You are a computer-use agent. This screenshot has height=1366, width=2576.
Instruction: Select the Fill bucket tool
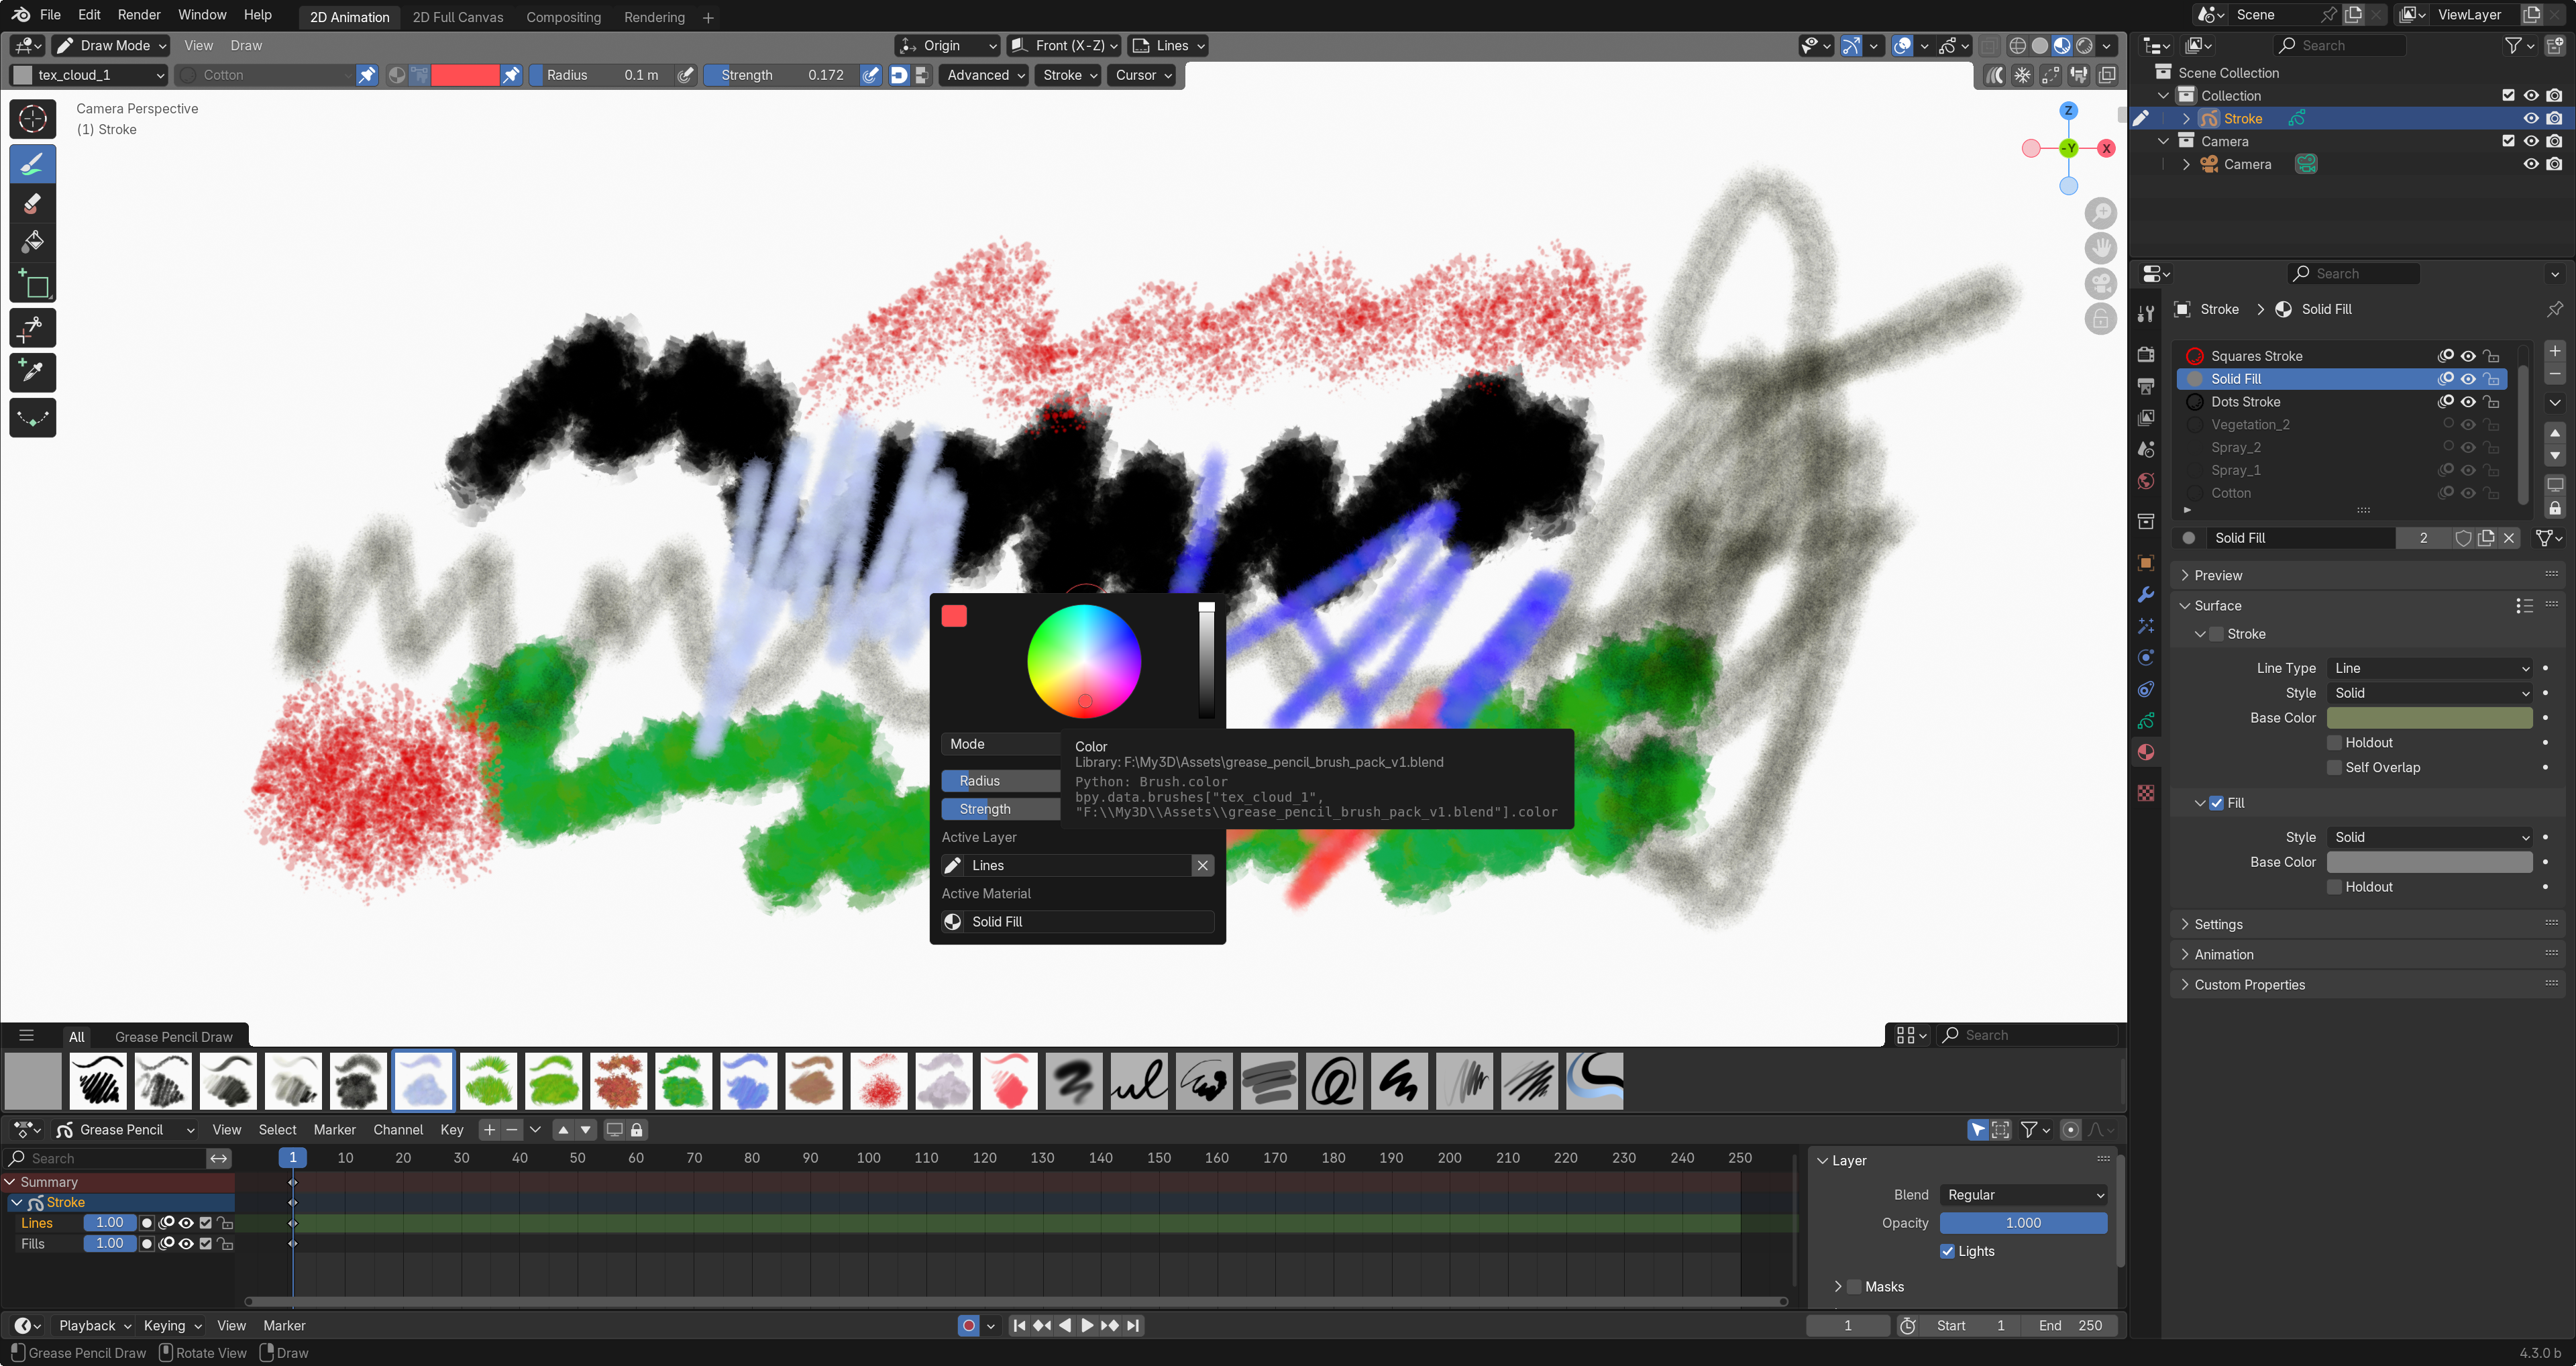point(32,243)
